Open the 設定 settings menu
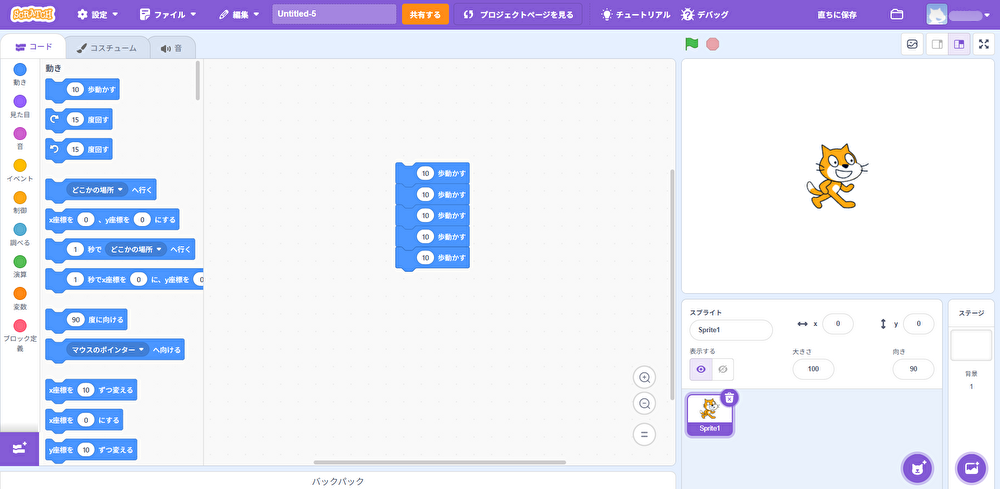Image resolution: width=1000 pixels, height=489 pixels. point(98,14)
